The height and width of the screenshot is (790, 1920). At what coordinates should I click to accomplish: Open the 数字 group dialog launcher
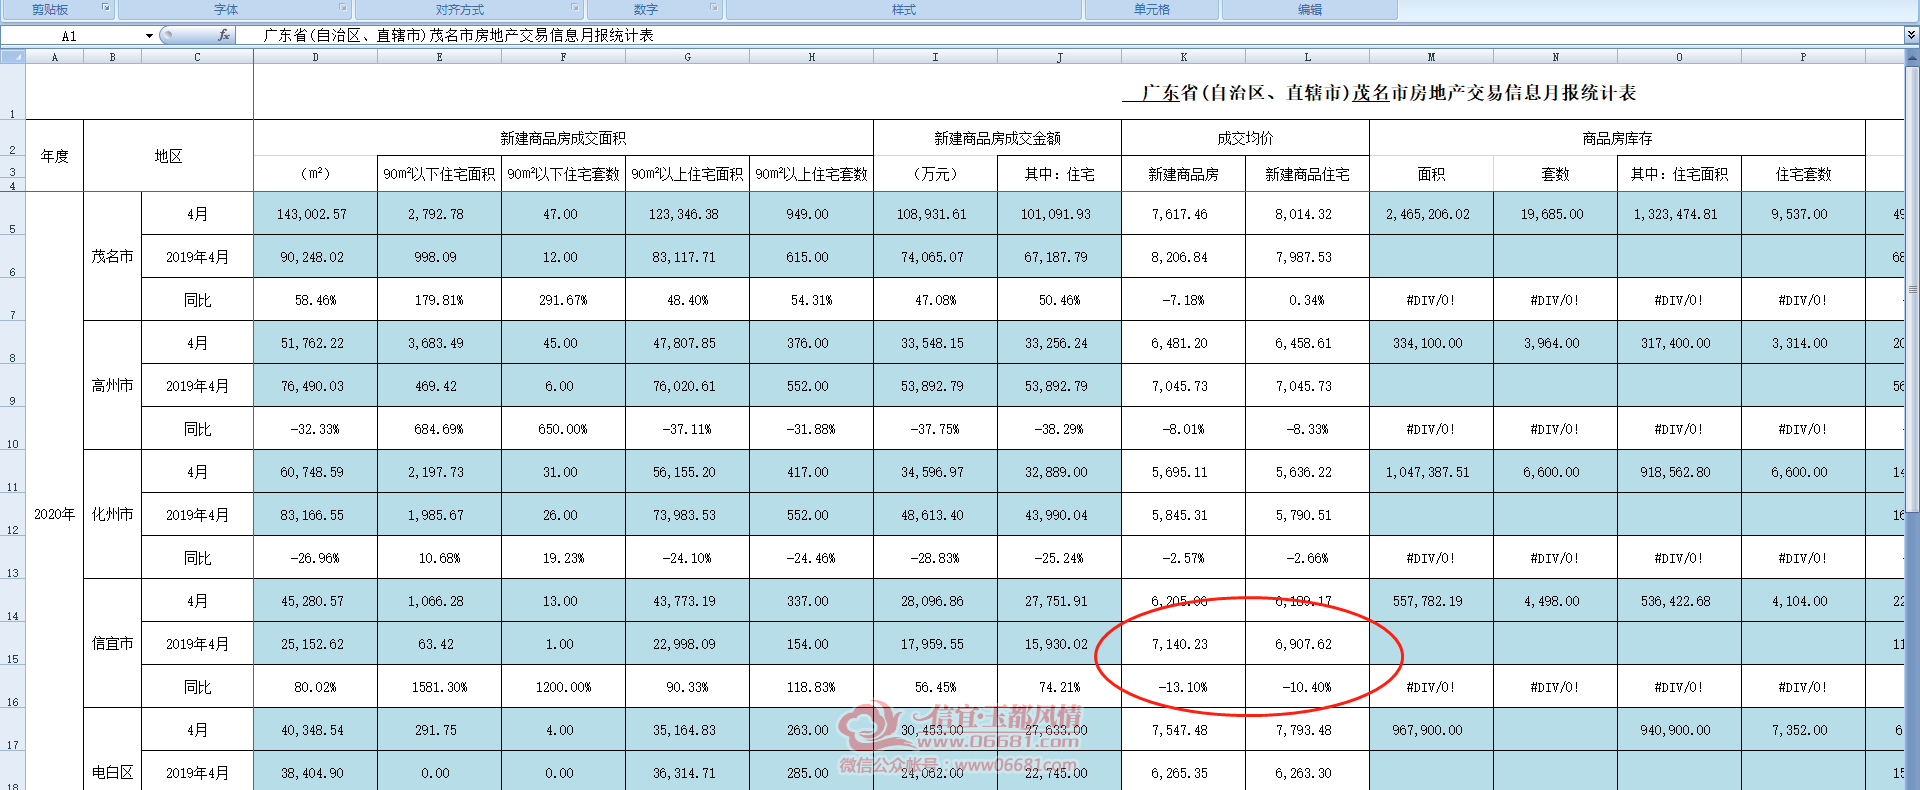coord(714,8)
